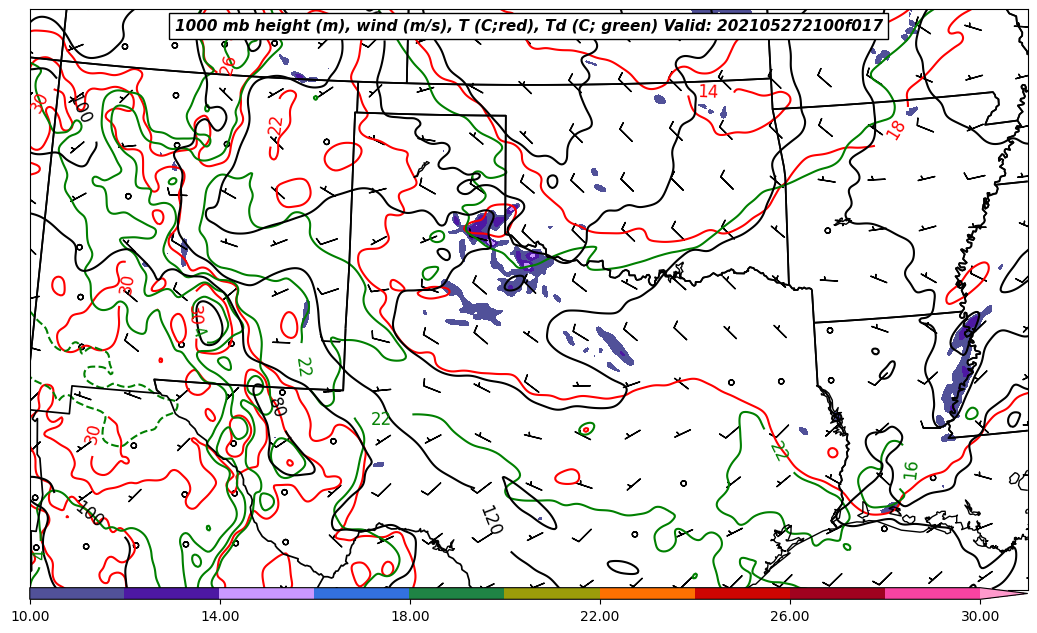Viewport: 1037px width, 633px height.
Task: Select the 18.00 colorbar tick label
Action: (x=410, y=616)
